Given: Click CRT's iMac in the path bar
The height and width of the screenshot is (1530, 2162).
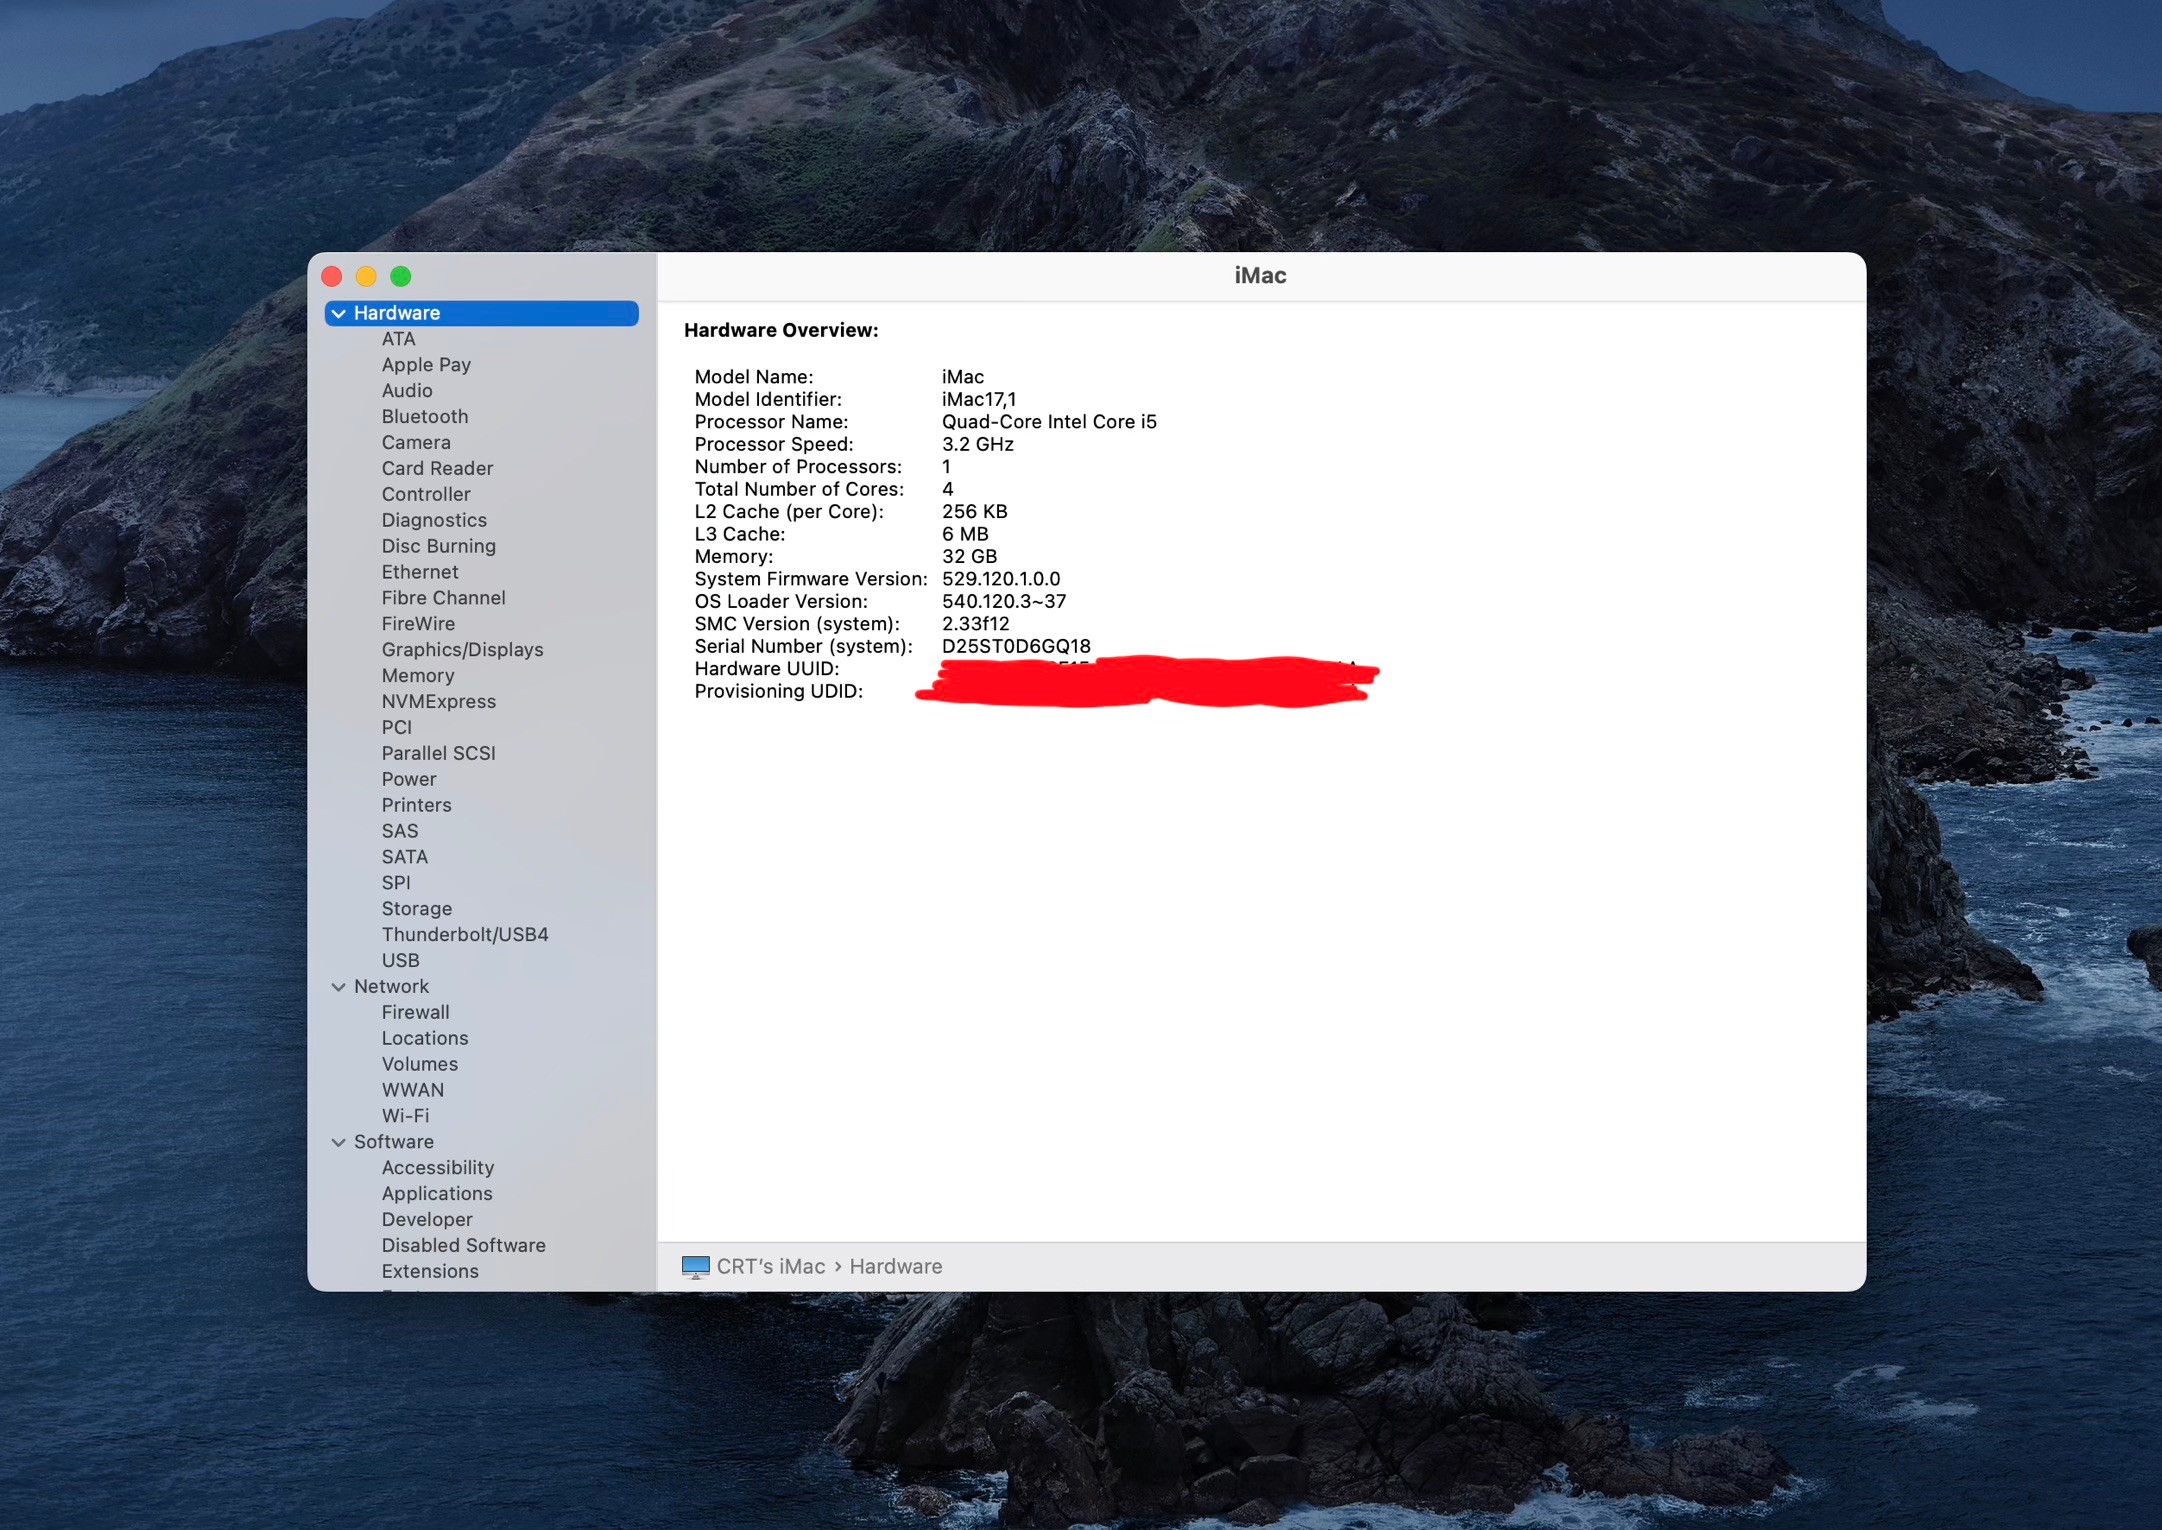Looking at the screenshot, I should click(771, 1267).
